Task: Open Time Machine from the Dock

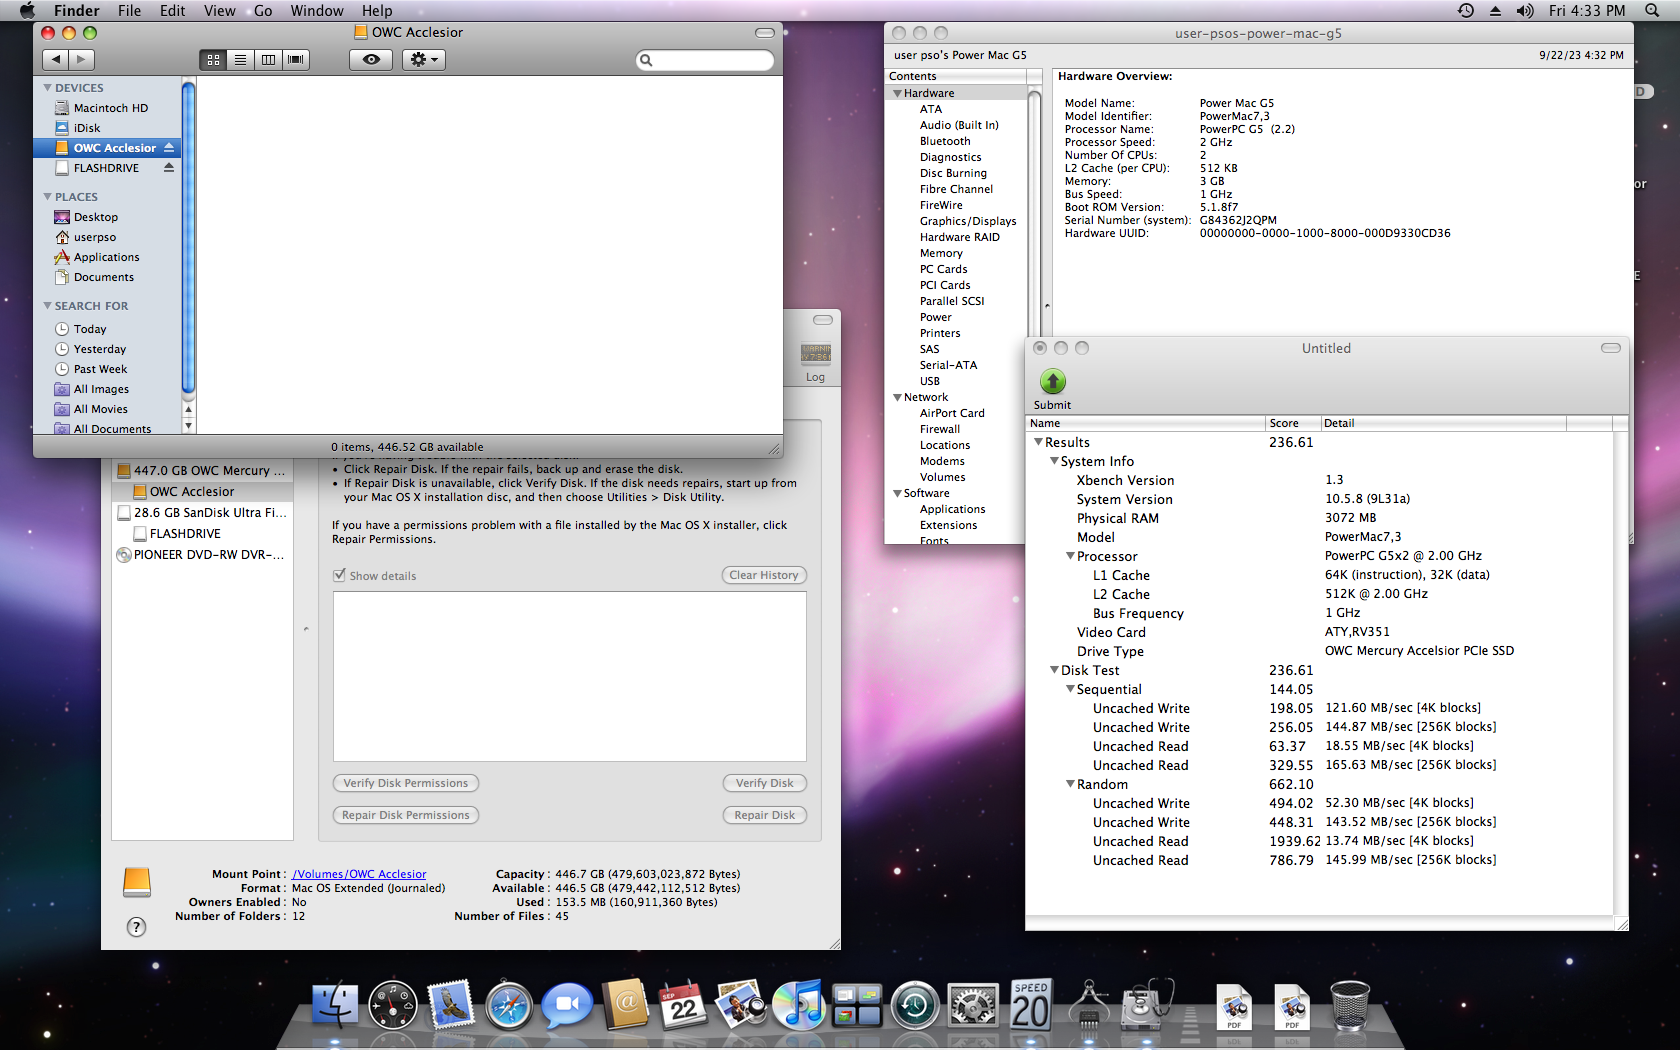Action: pyautogui.click(x=915, y=1006)
